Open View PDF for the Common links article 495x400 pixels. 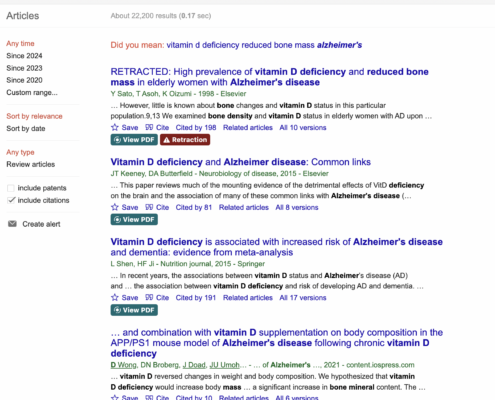[134, 219]
